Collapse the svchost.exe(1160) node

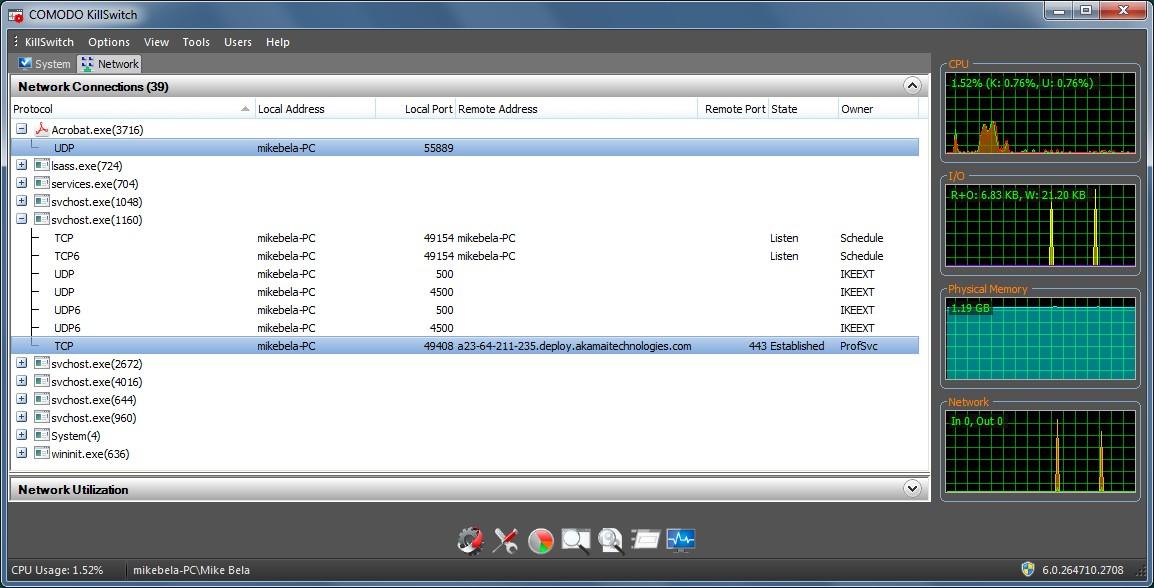21,219
